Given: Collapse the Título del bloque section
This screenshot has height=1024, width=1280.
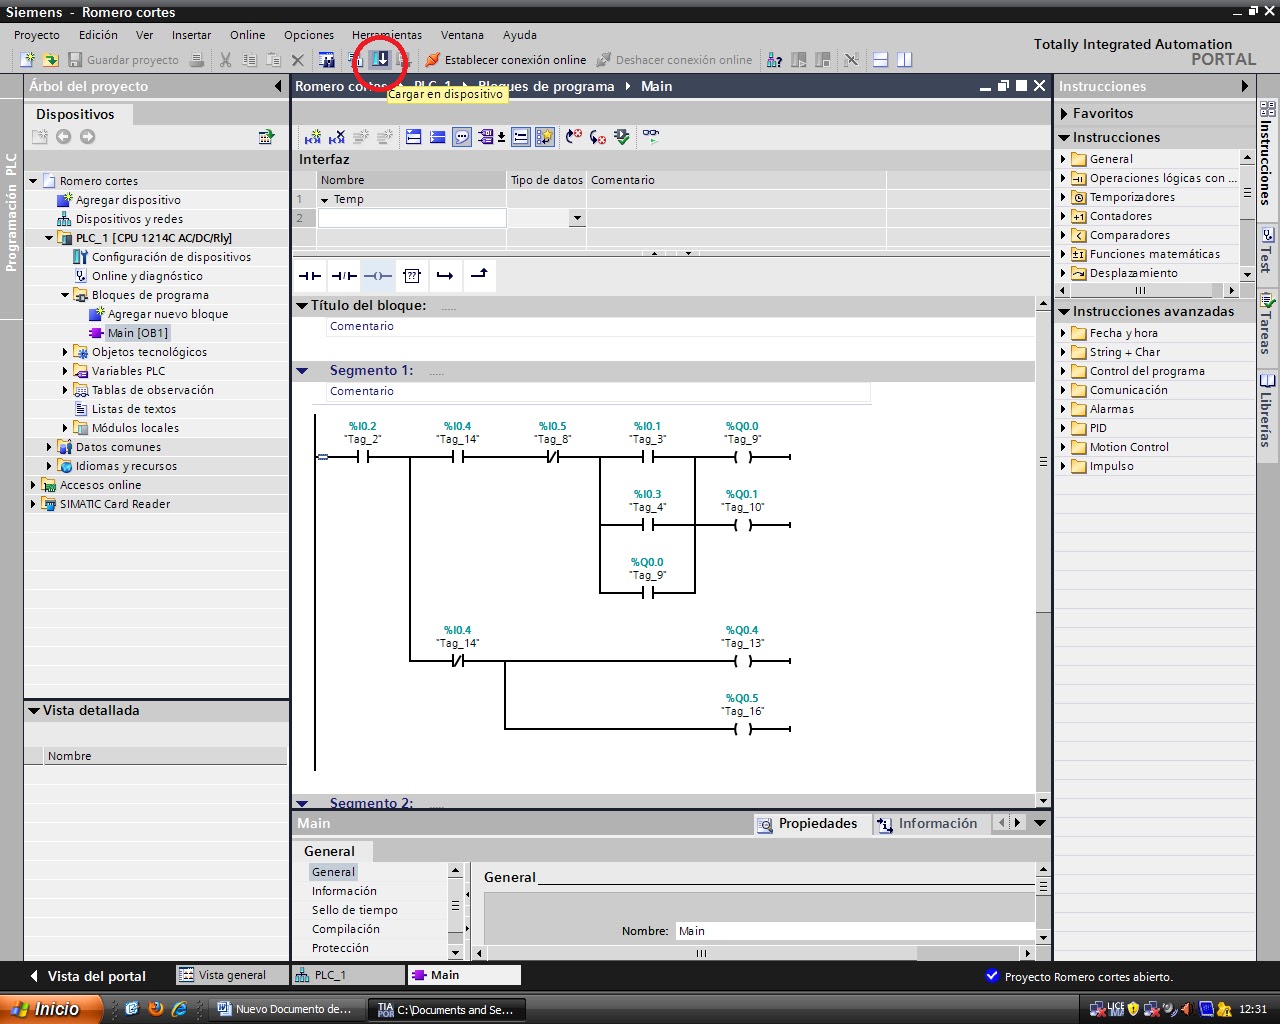Looking at the screenshot, I should [x=302, y=306].
